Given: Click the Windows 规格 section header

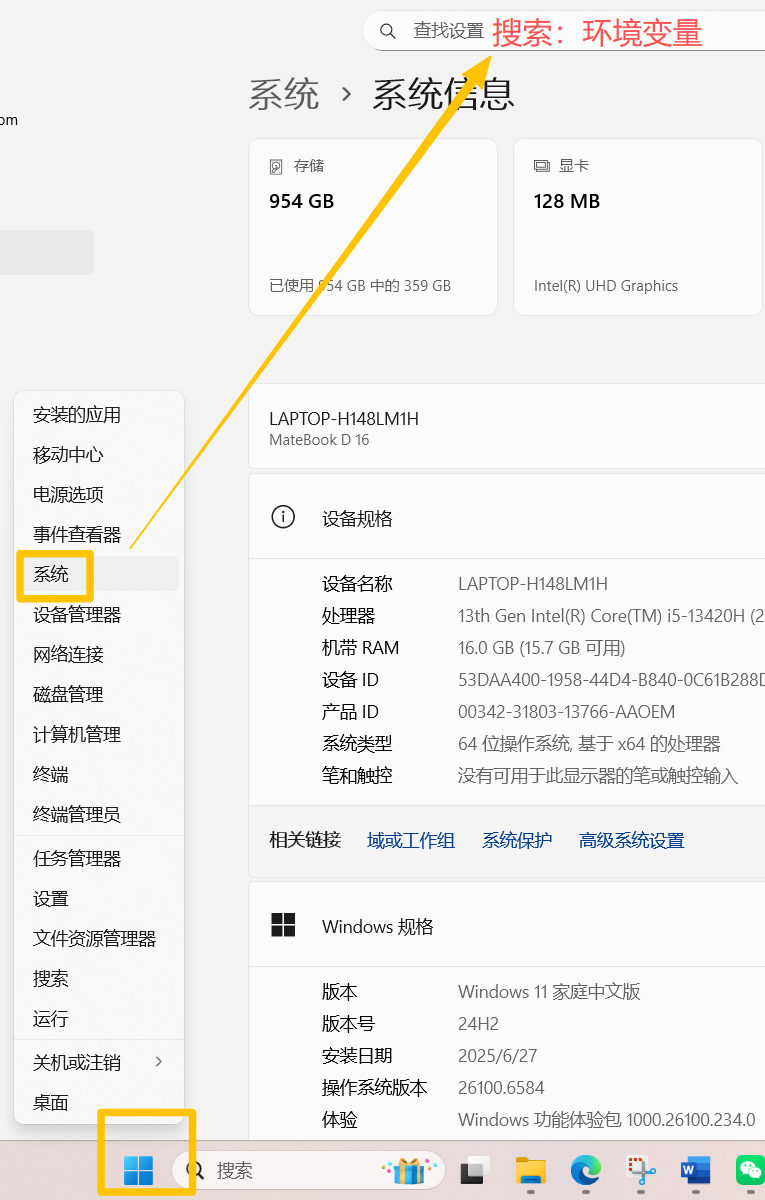Looking at the screenshot, I should click(507, 925).
